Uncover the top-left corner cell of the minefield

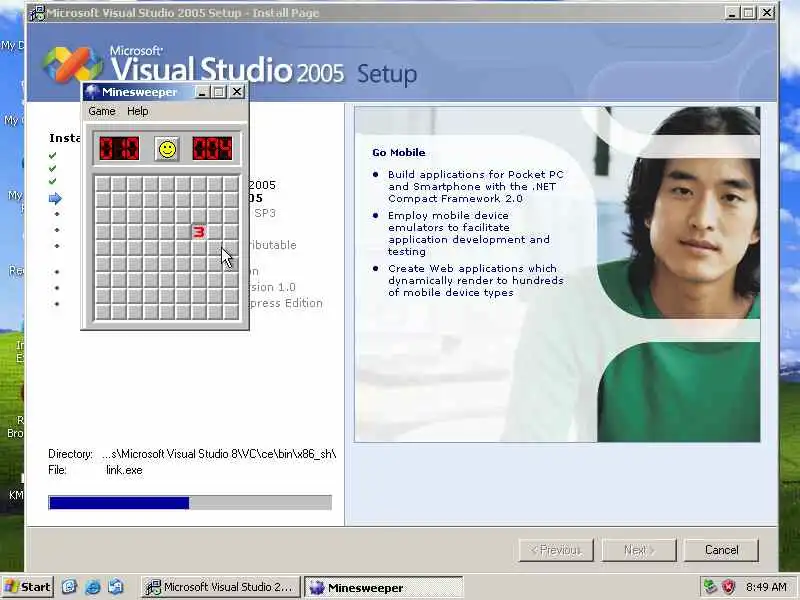pos(103,184)
